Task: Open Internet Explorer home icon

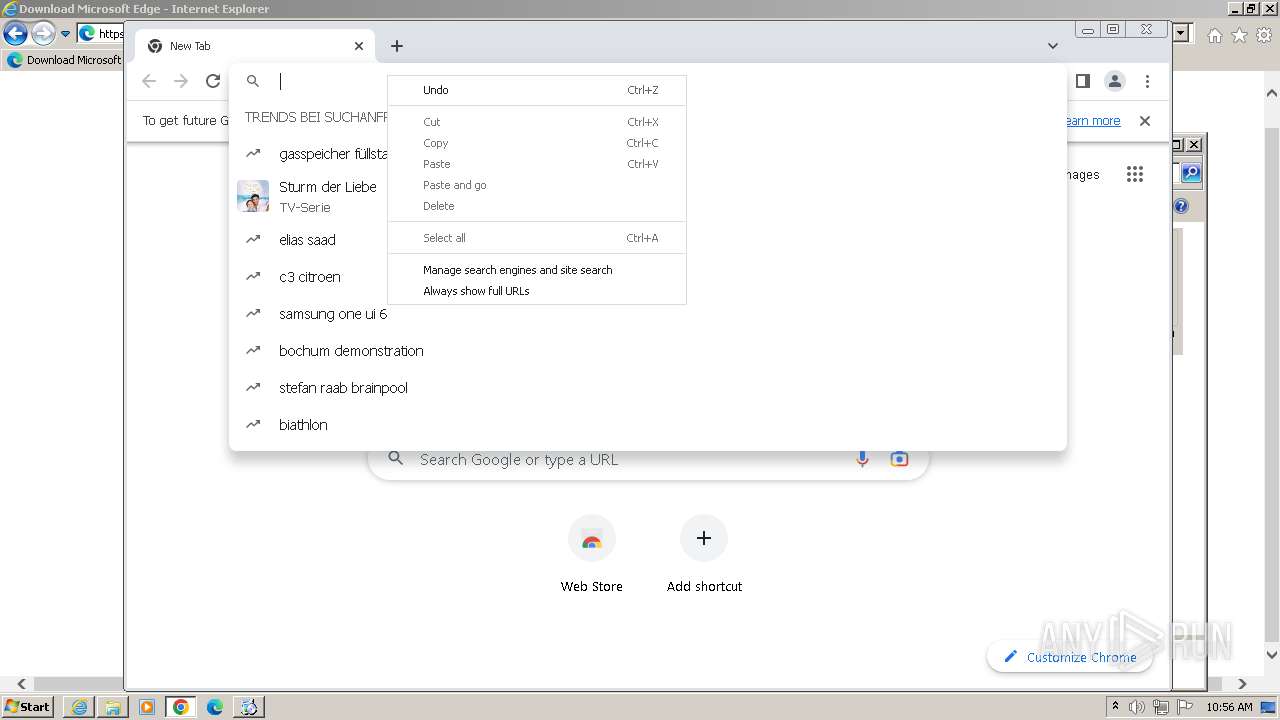Action: coord(1214,35)
